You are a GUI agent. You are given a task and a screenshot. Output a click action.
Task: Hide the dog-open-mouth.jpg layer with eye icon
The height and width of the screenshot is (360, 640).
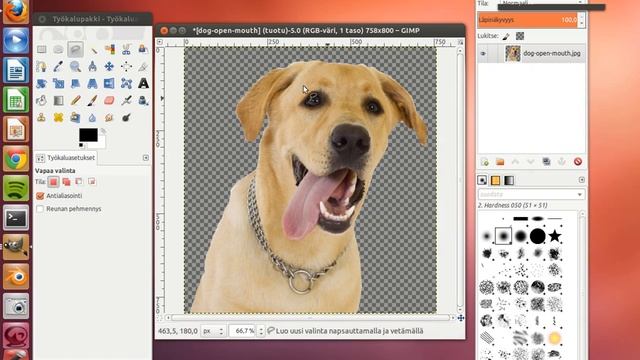click(x=483, y=53)
